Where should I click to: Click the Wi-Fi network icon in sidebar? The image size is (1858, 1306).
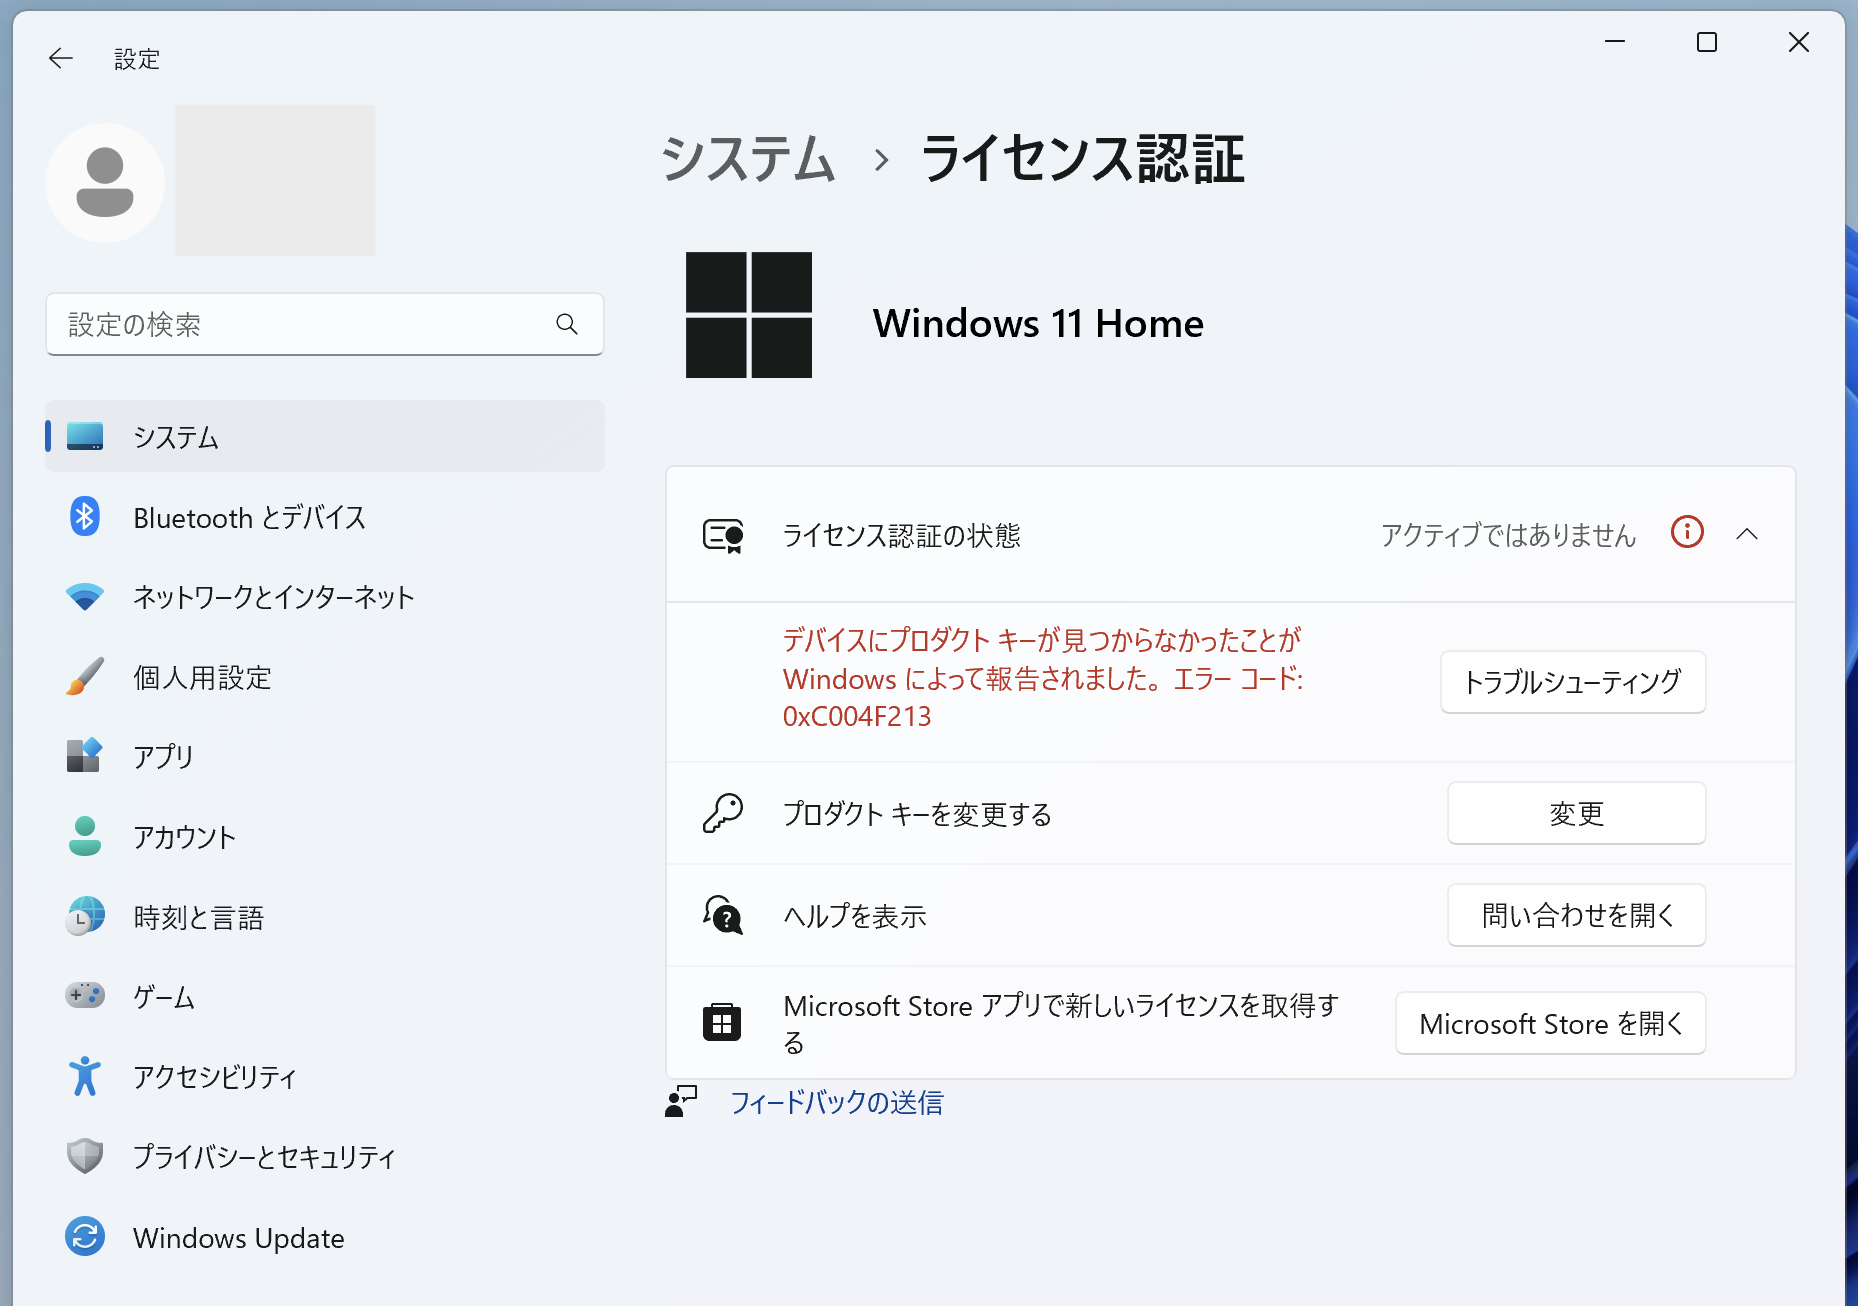click(85, 597)
